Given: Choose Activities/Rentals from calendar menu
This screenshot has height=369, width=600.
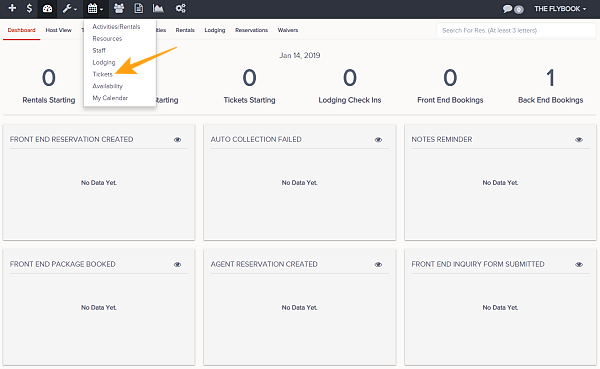Looking at the screenshot, I should click(x=116, y=27).
